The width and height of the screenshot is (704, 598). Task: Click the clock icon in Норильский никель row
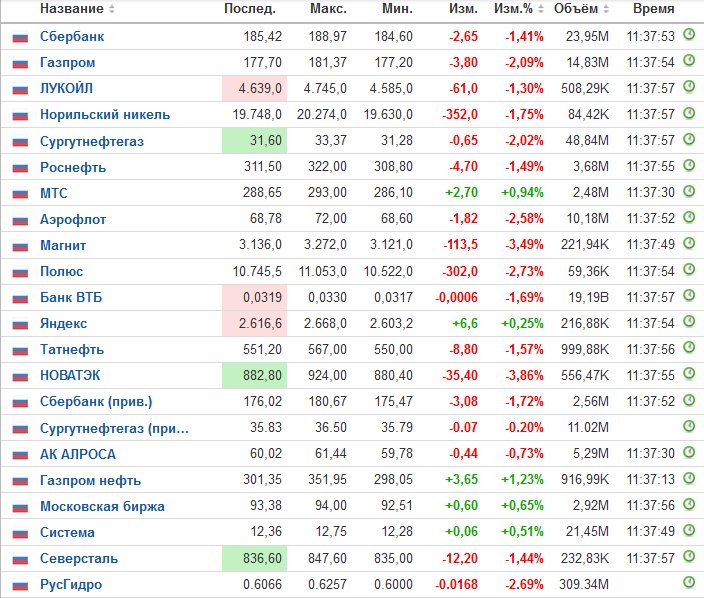pos(689,113)
